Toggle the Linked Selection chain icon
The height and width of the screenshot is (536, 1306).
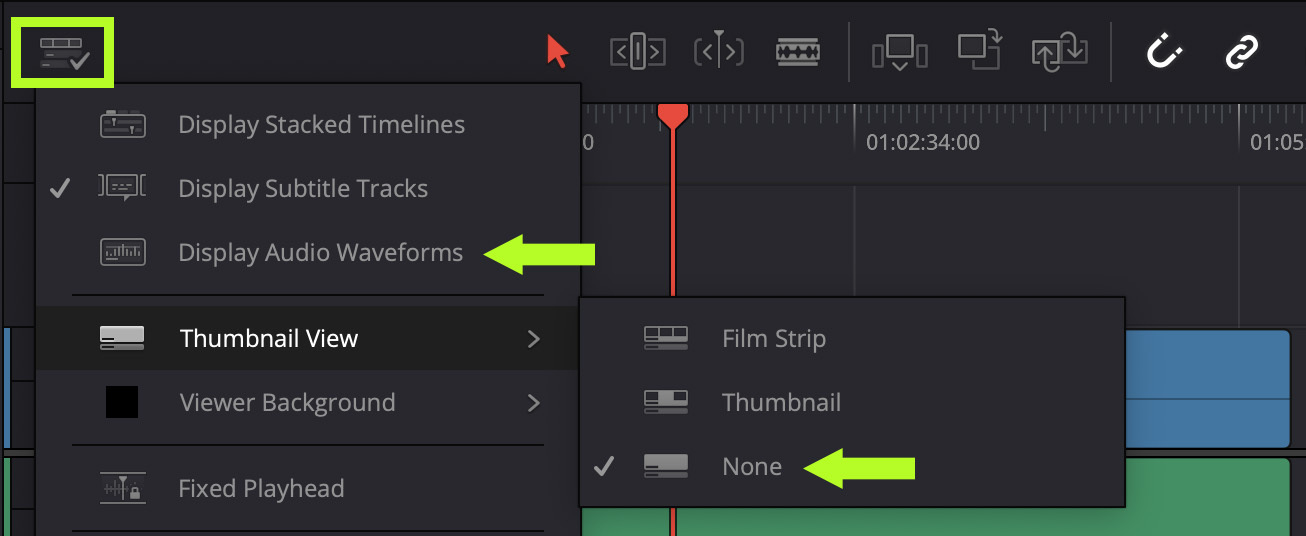pos(1241,51)
